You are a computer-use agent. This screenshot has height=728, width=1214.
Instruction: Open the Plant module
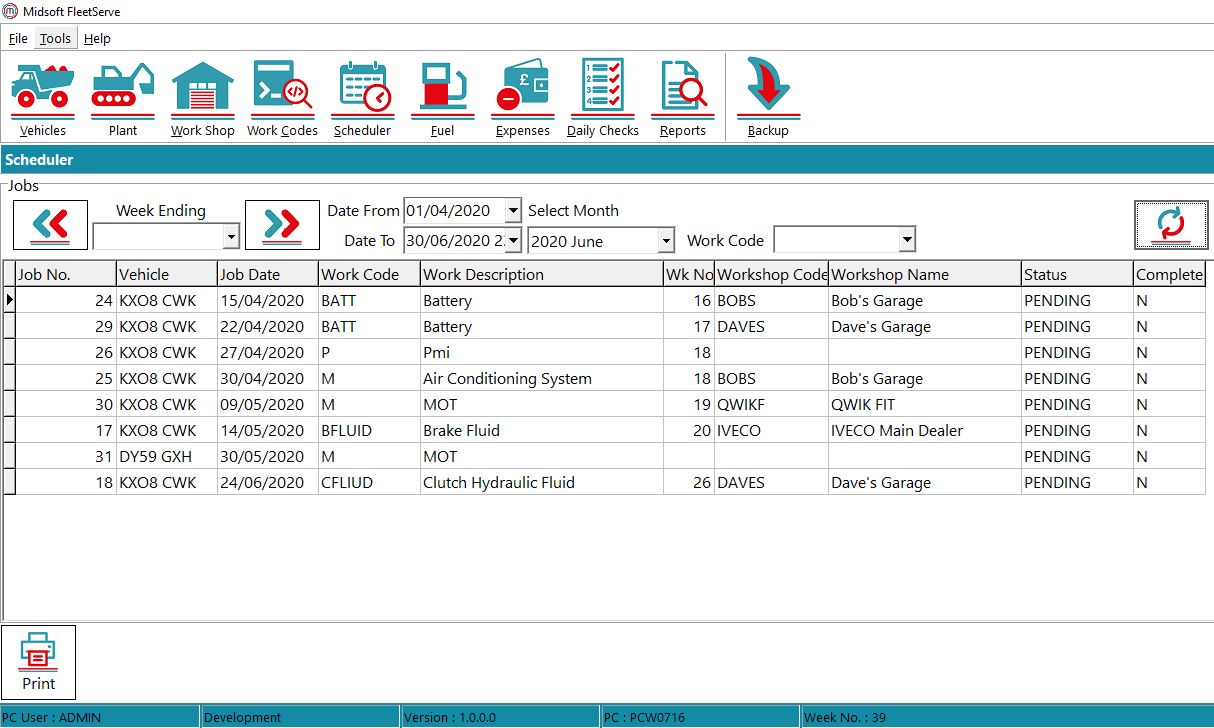click(x=122, y=95)
